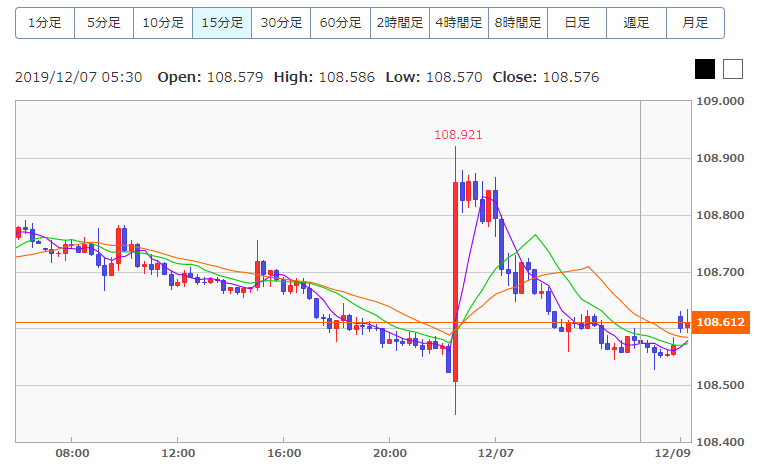757x466 pixels.
Task: Select the 60分足 timeframe
Action: coord(340,22)
